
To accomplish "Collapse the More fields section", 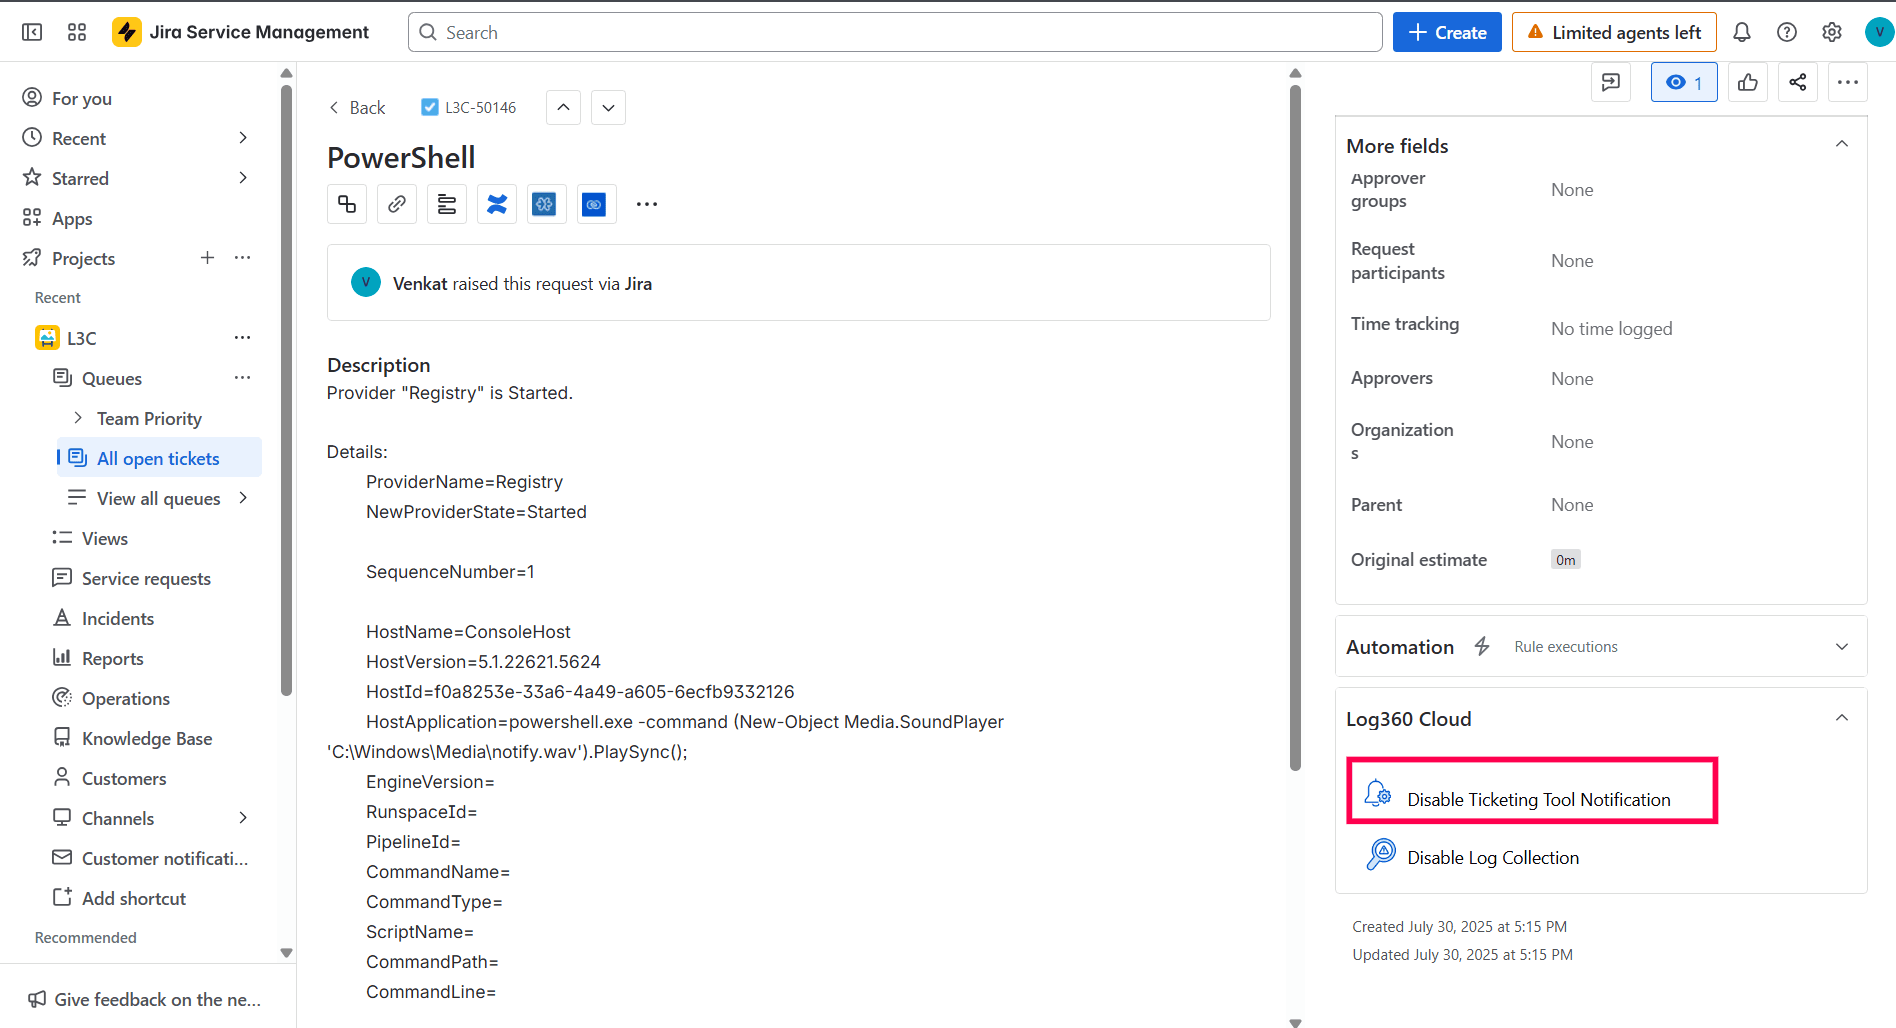I will pyautogui.click(x=1842, y=144).
